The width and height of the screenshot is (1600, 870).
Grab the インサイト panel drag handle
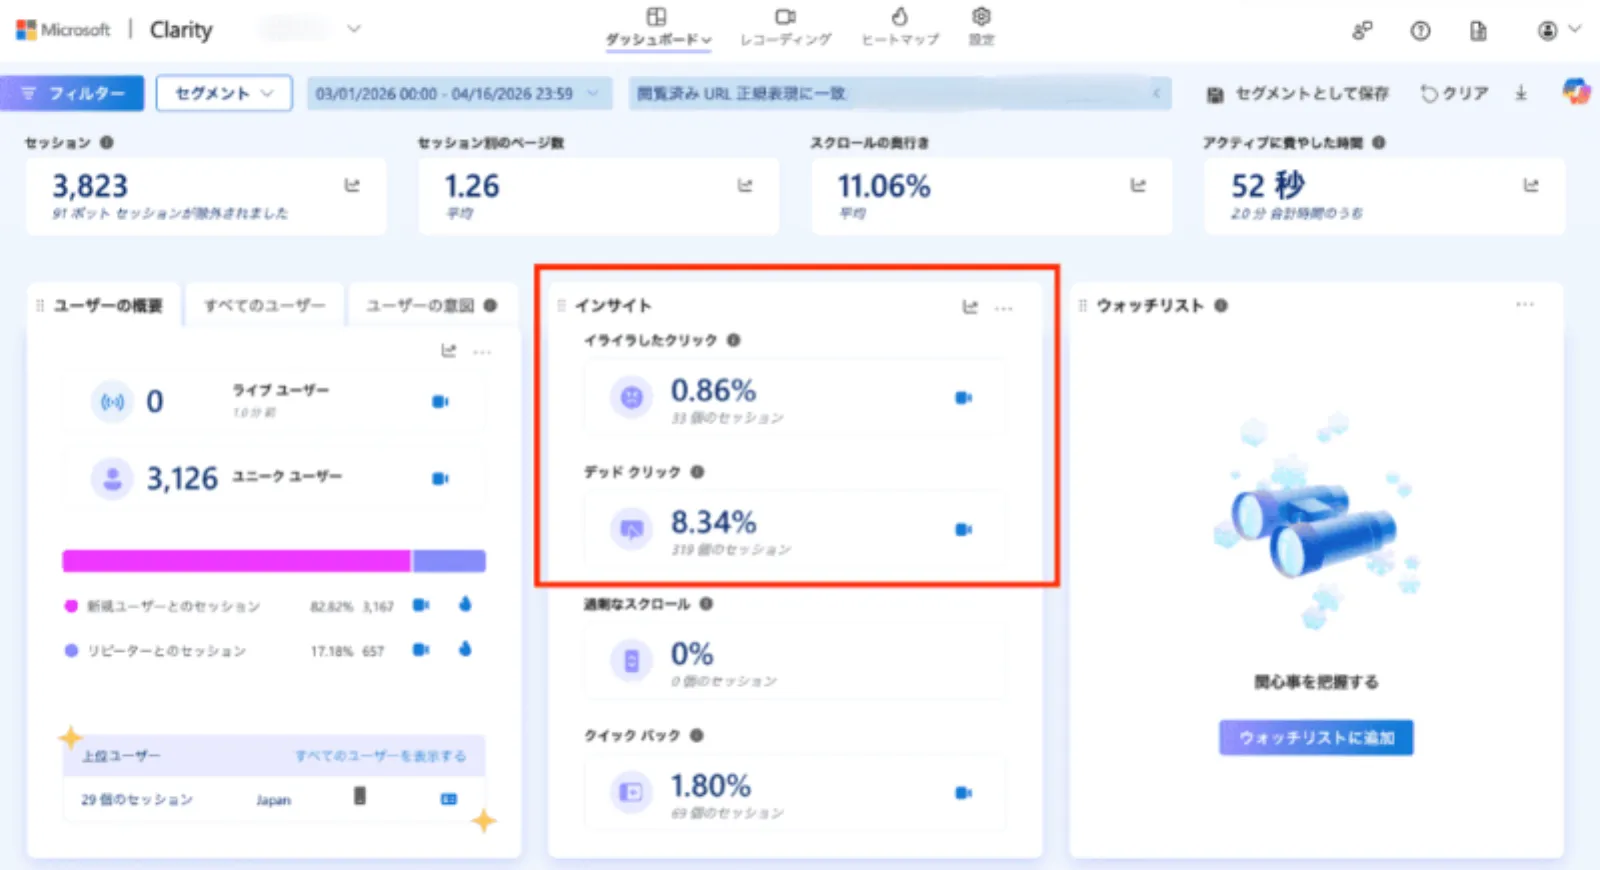point(561,306)
